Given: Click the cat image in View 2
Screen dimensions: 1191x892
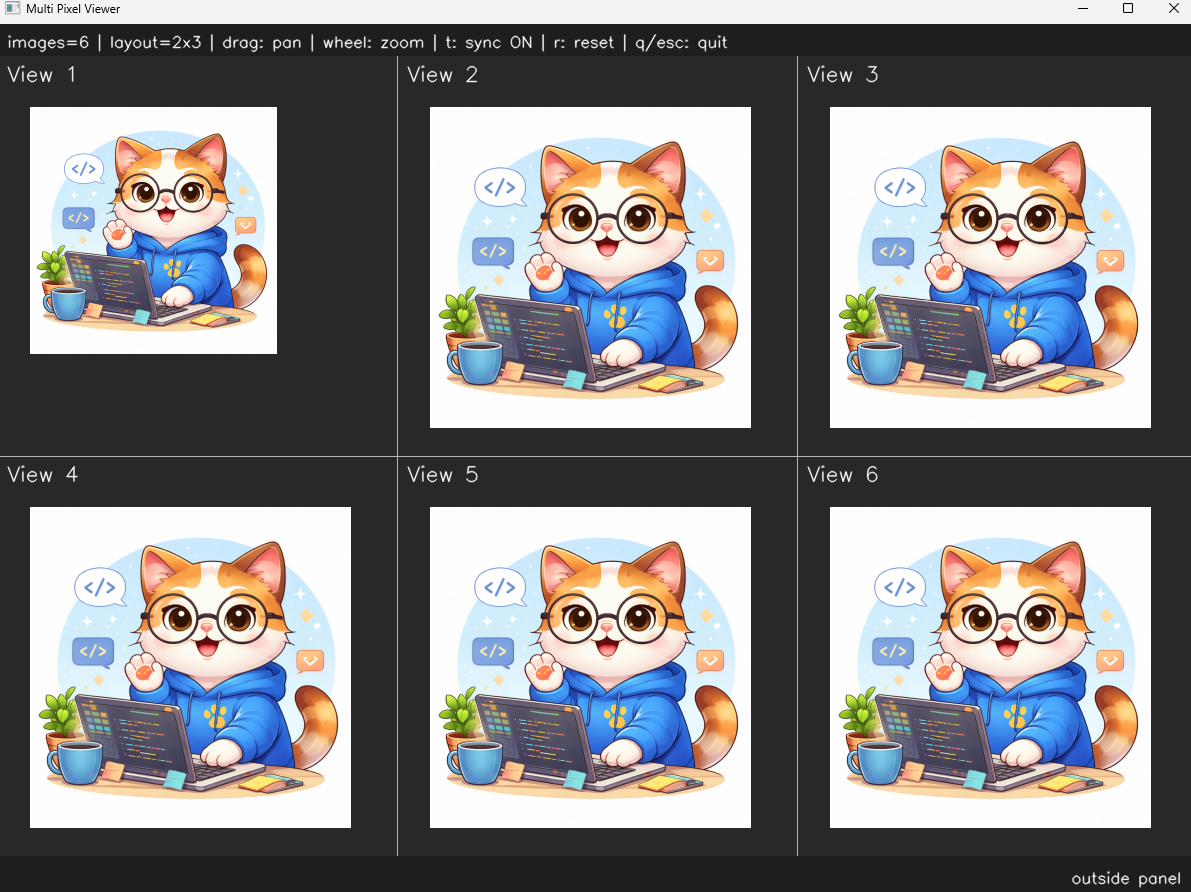Looking at the screenshot, I should click(x=590, y=267).
